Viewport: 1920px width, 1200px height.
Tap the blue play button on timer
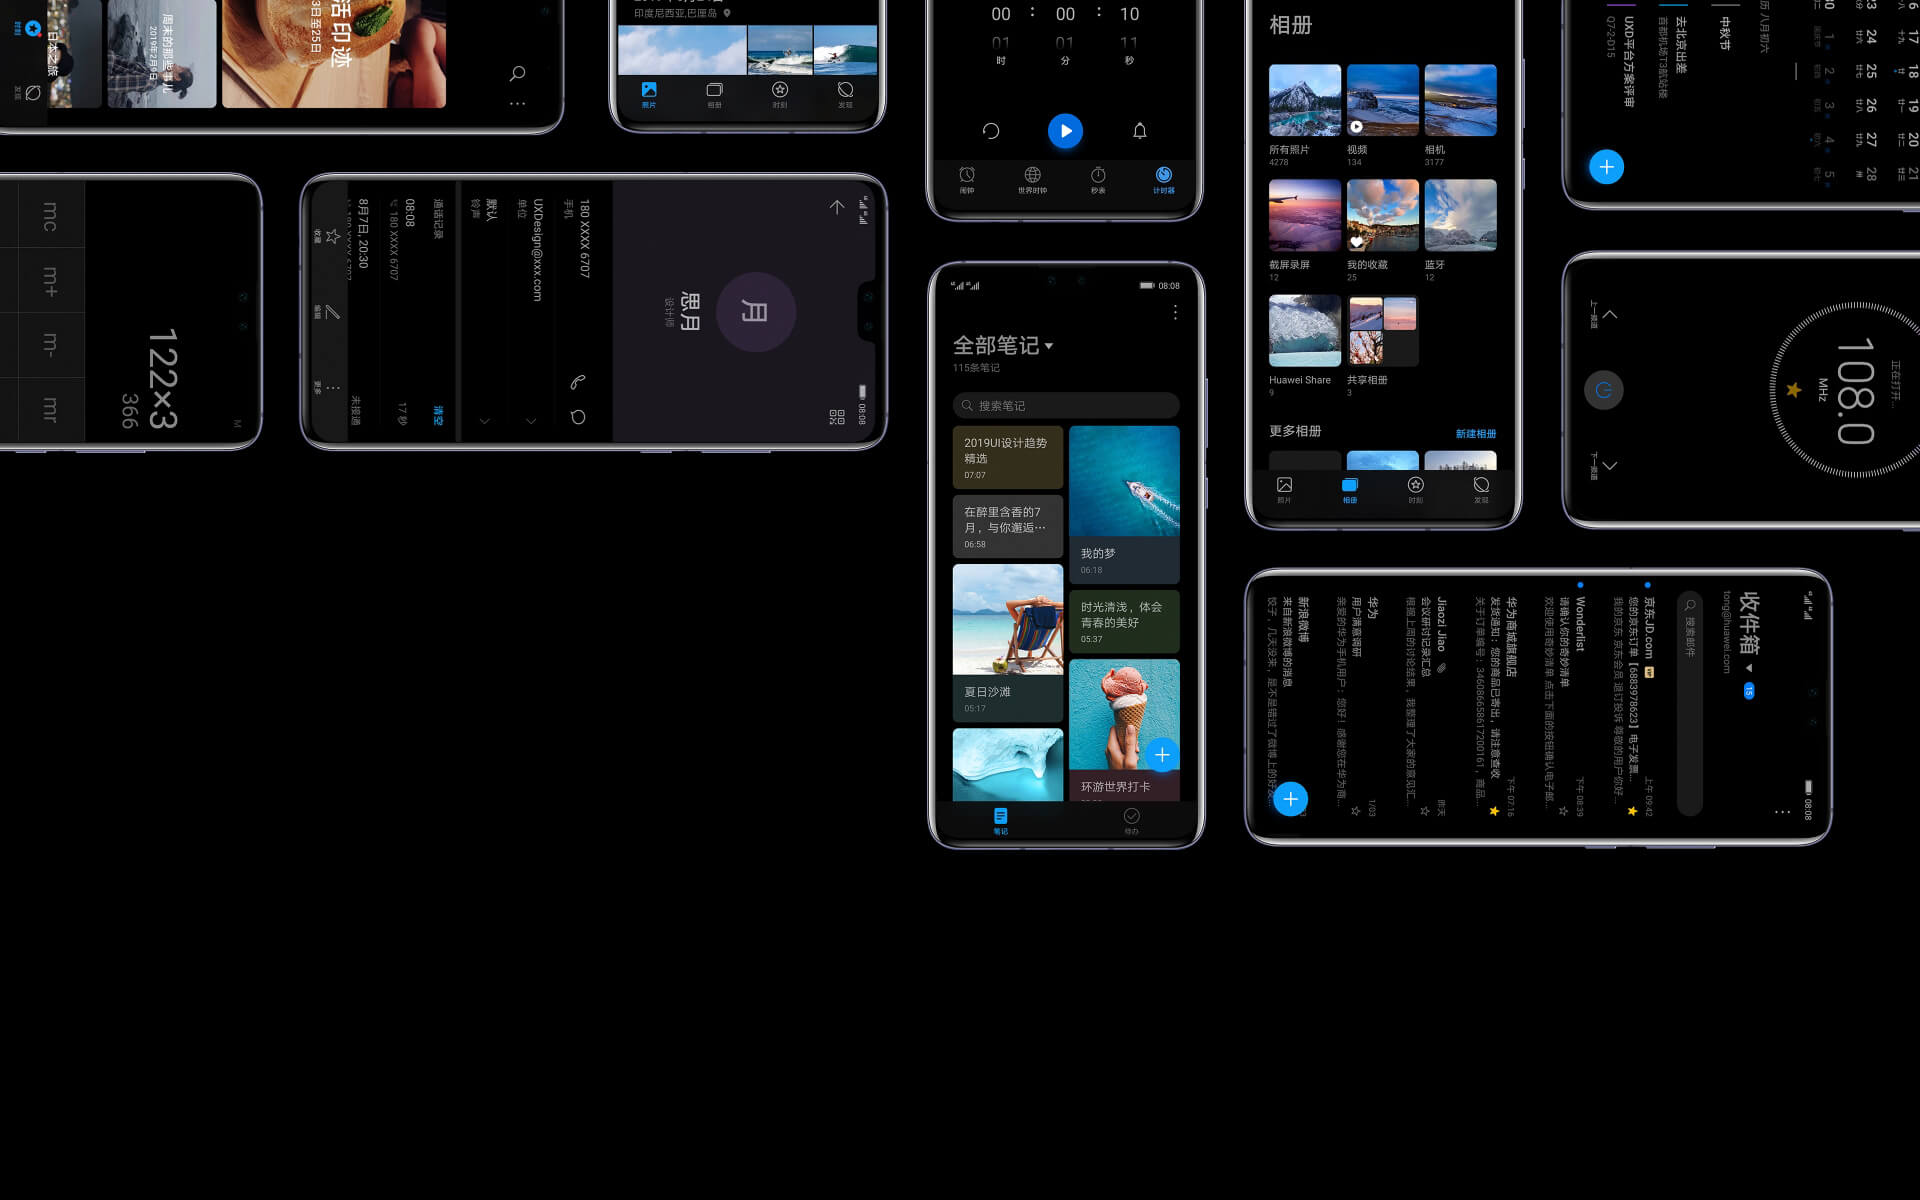[1065, 131]
